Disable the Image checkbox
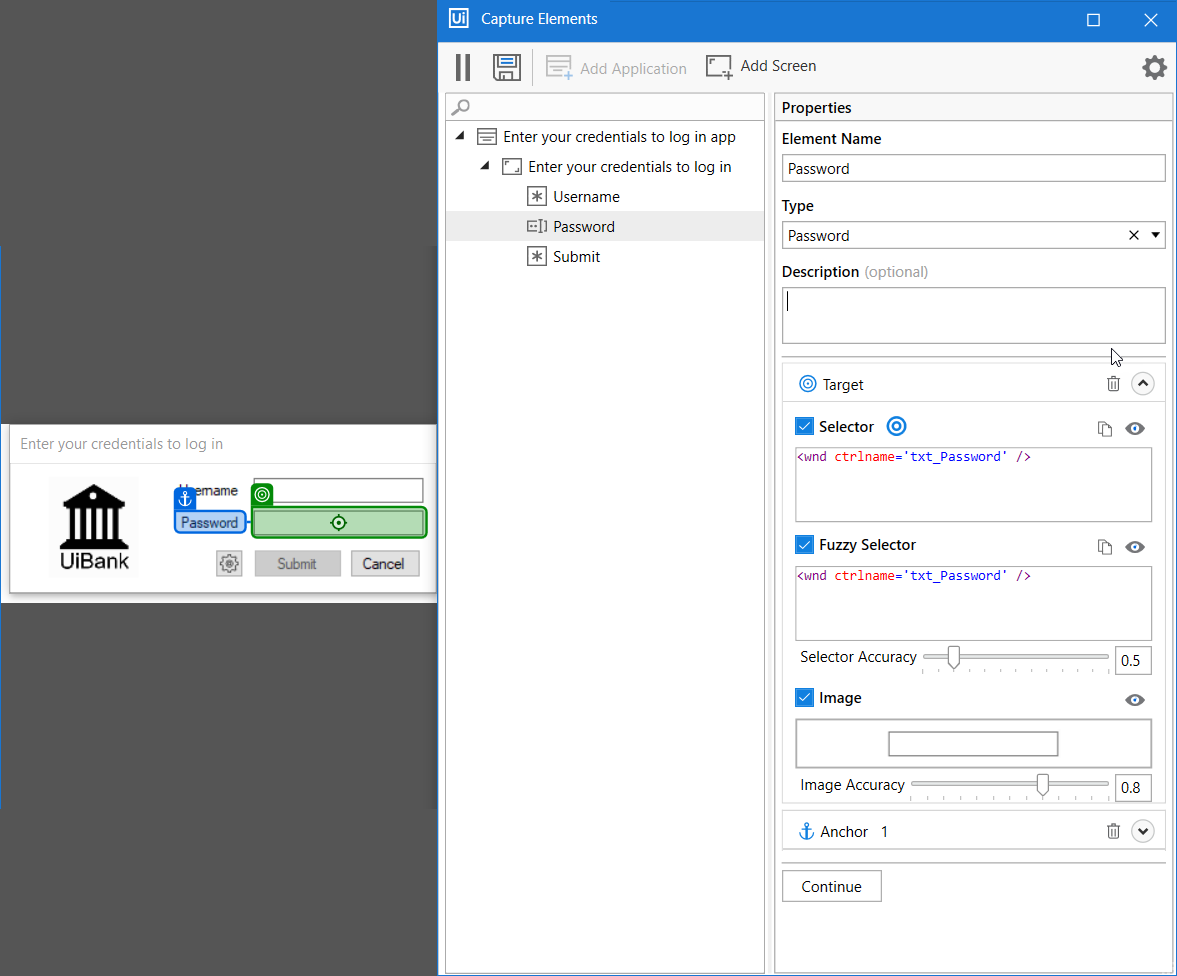Image resolution: width=1177 pixels, height=976 pixels. click(804, 698)
